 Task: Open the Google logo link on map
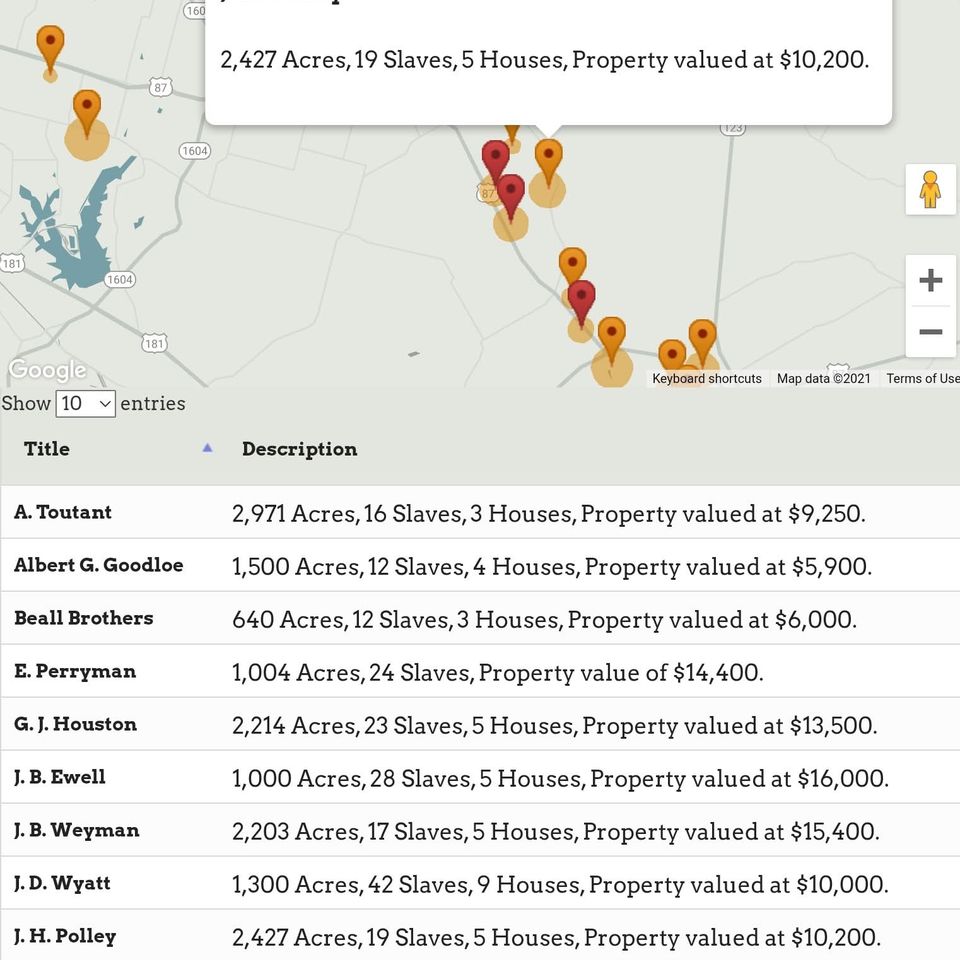pos(47,370)
